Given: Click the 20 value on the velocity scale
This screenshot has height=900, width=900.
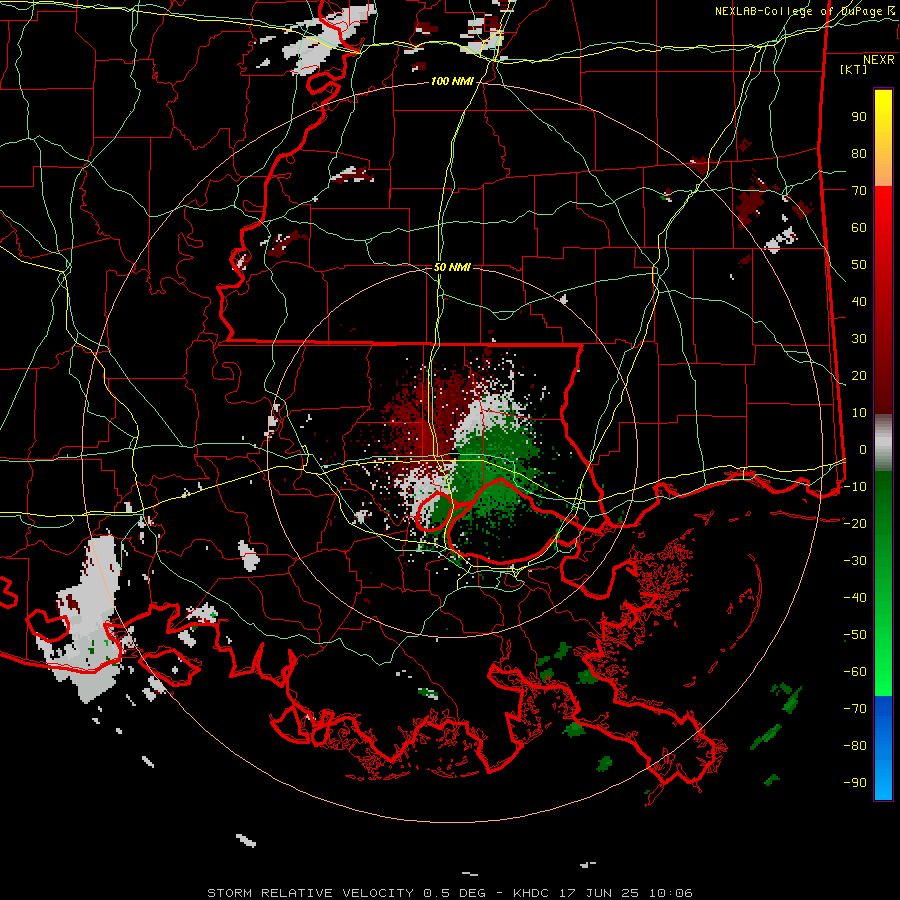Looking at the screenshot, I should coord(859,376).
